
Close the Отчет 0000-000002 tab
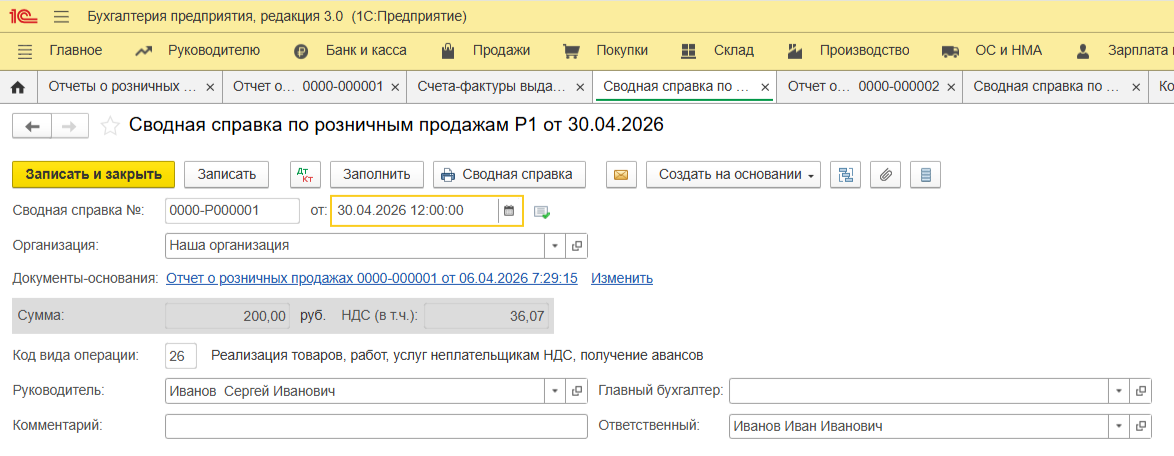click(951, 88)
